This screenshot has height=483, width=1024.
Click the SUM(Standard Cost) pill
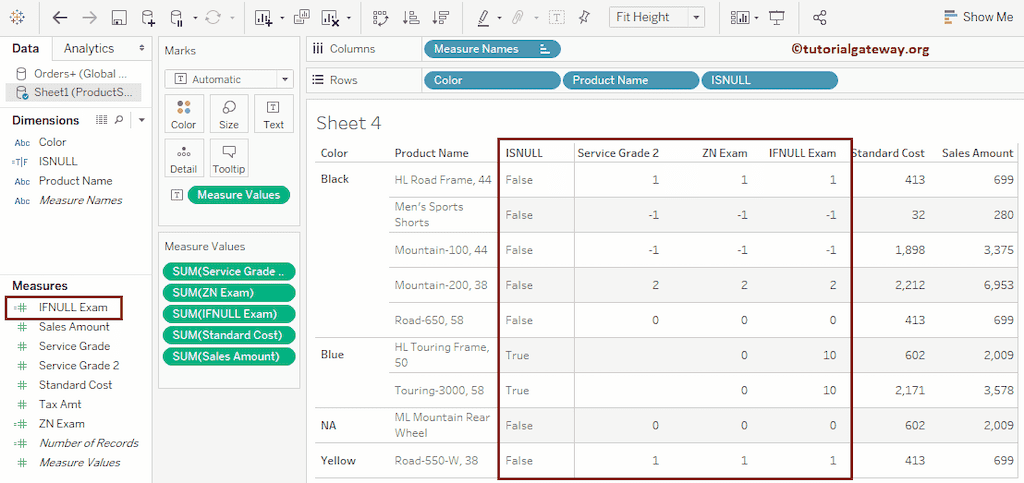pyautogui.click(x=229, y=335)
